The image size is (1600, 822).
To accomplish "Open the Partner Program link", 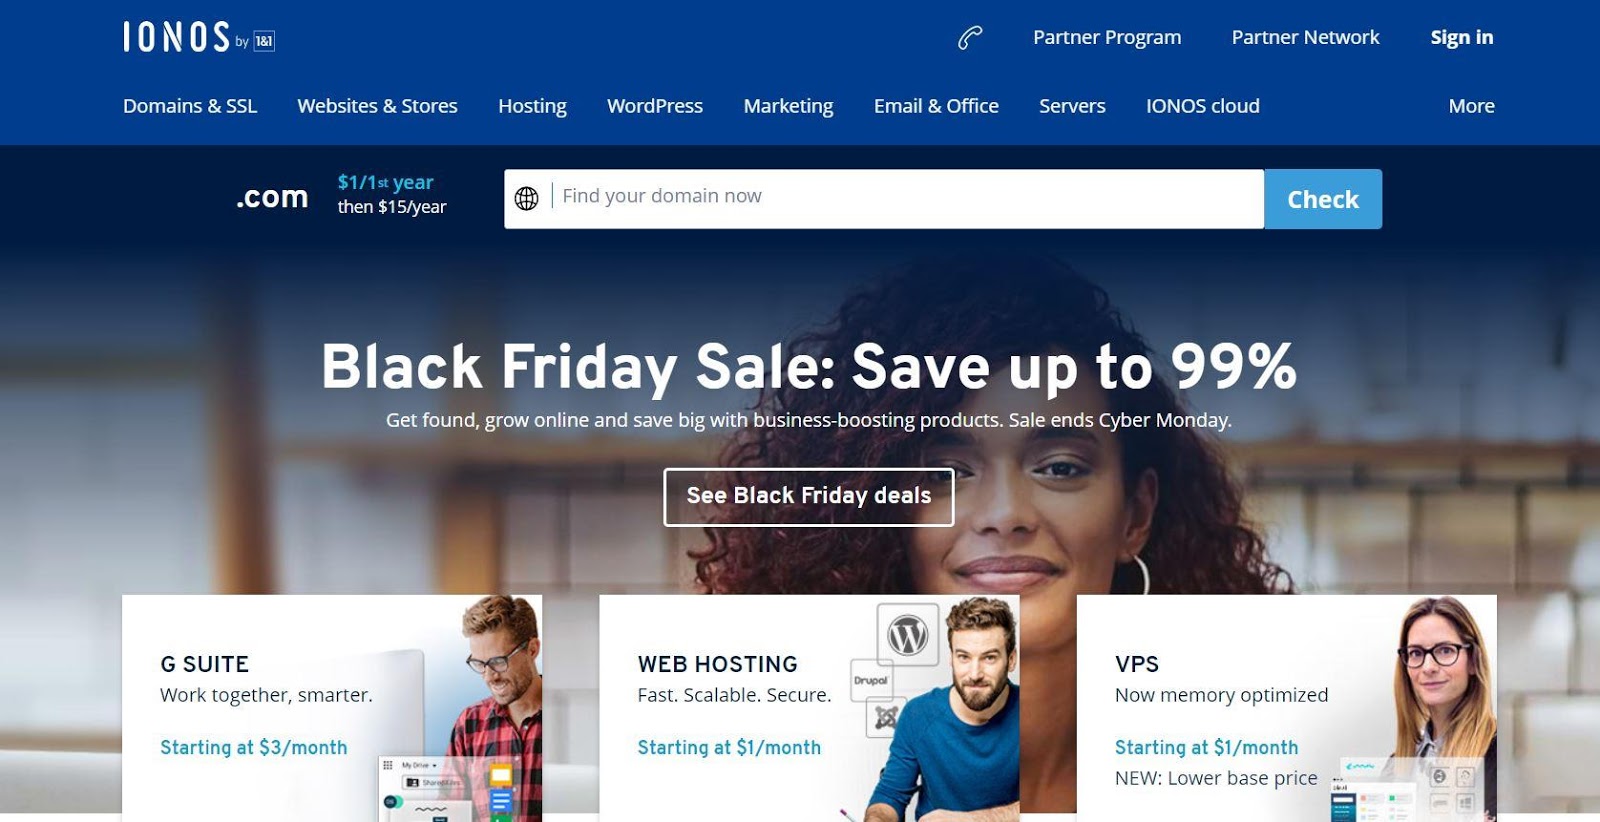I will [x=1107, y=37].
